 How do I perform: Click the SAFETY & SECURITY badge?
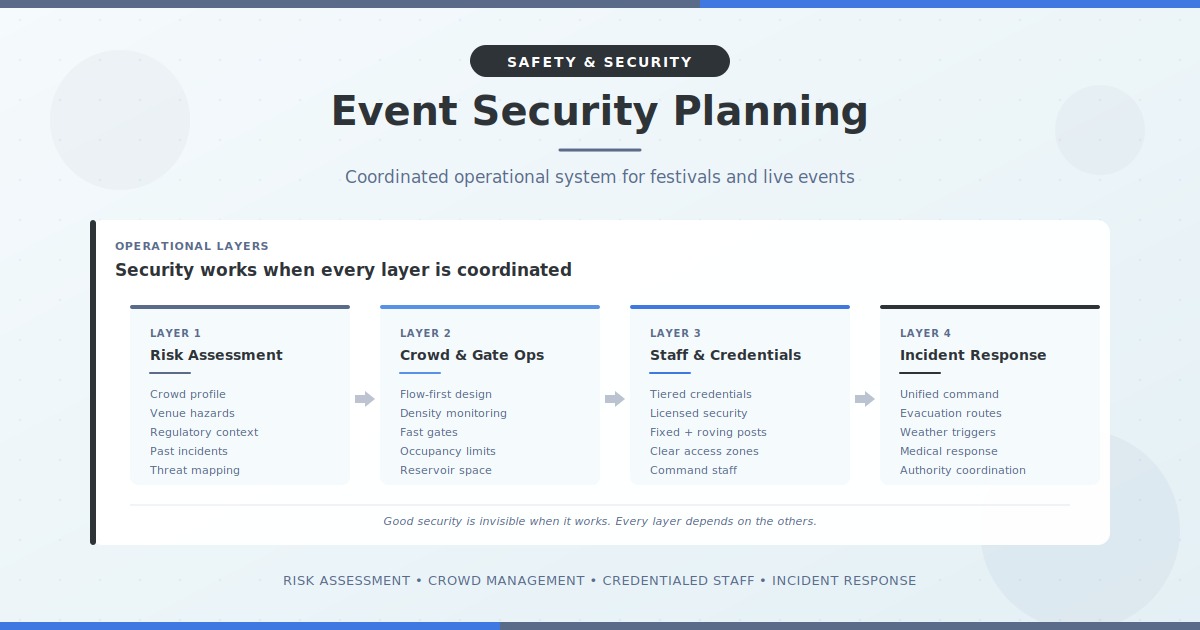(600, 61)
